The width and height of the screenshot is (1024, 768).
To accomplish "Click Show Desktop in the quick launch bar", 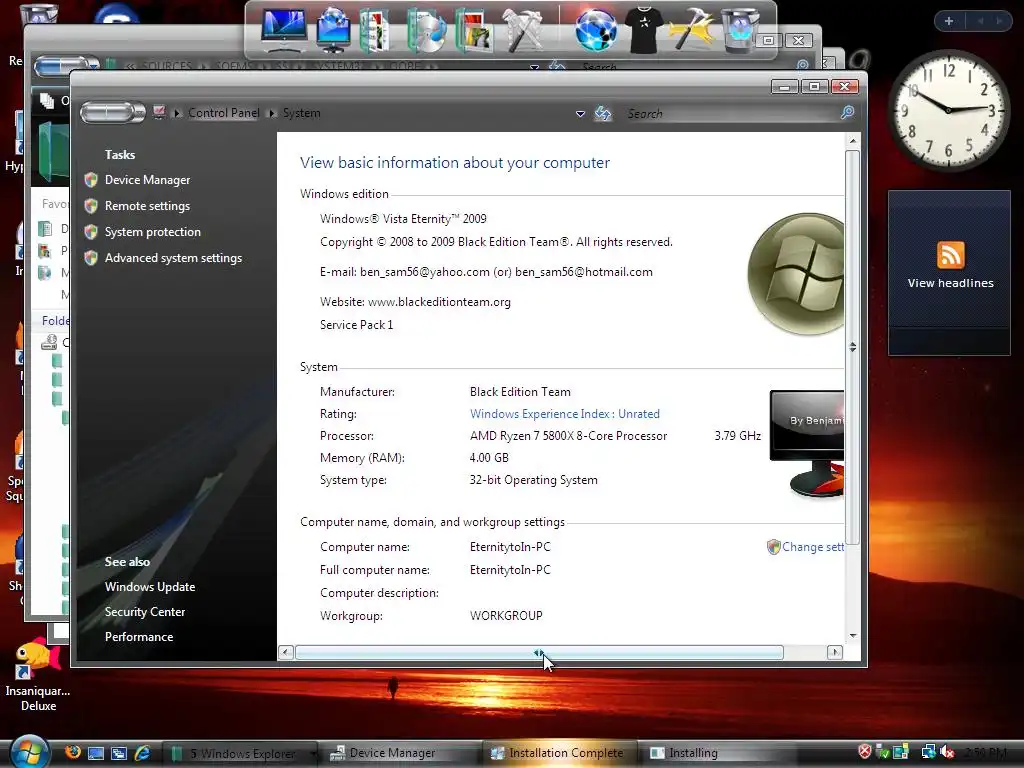I will tap(96, 753).
